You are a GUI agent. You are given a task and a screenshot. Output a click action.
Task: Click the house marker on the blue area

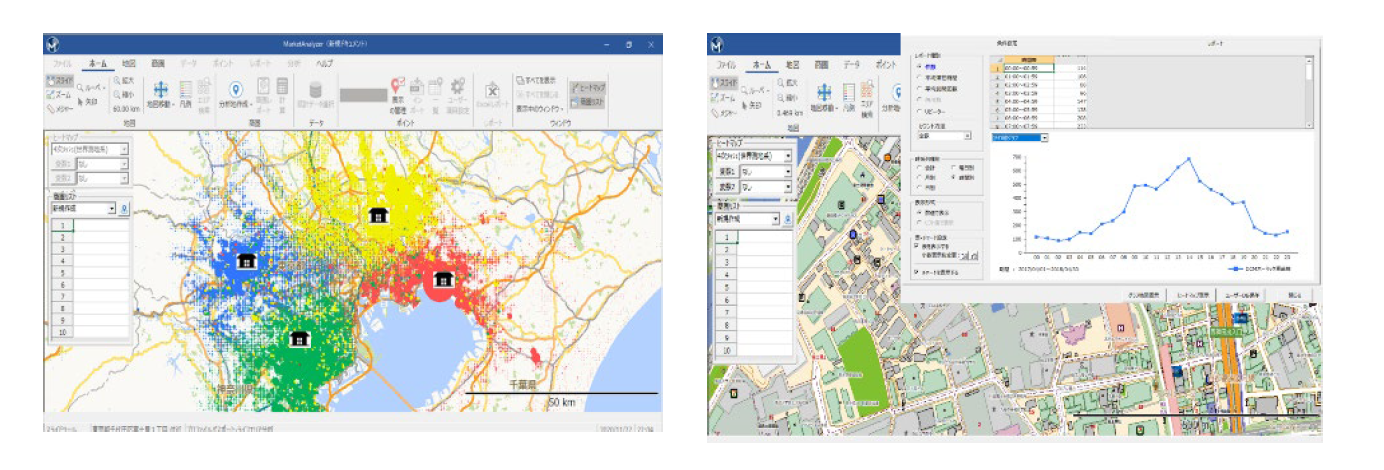(x=247, y=261)
